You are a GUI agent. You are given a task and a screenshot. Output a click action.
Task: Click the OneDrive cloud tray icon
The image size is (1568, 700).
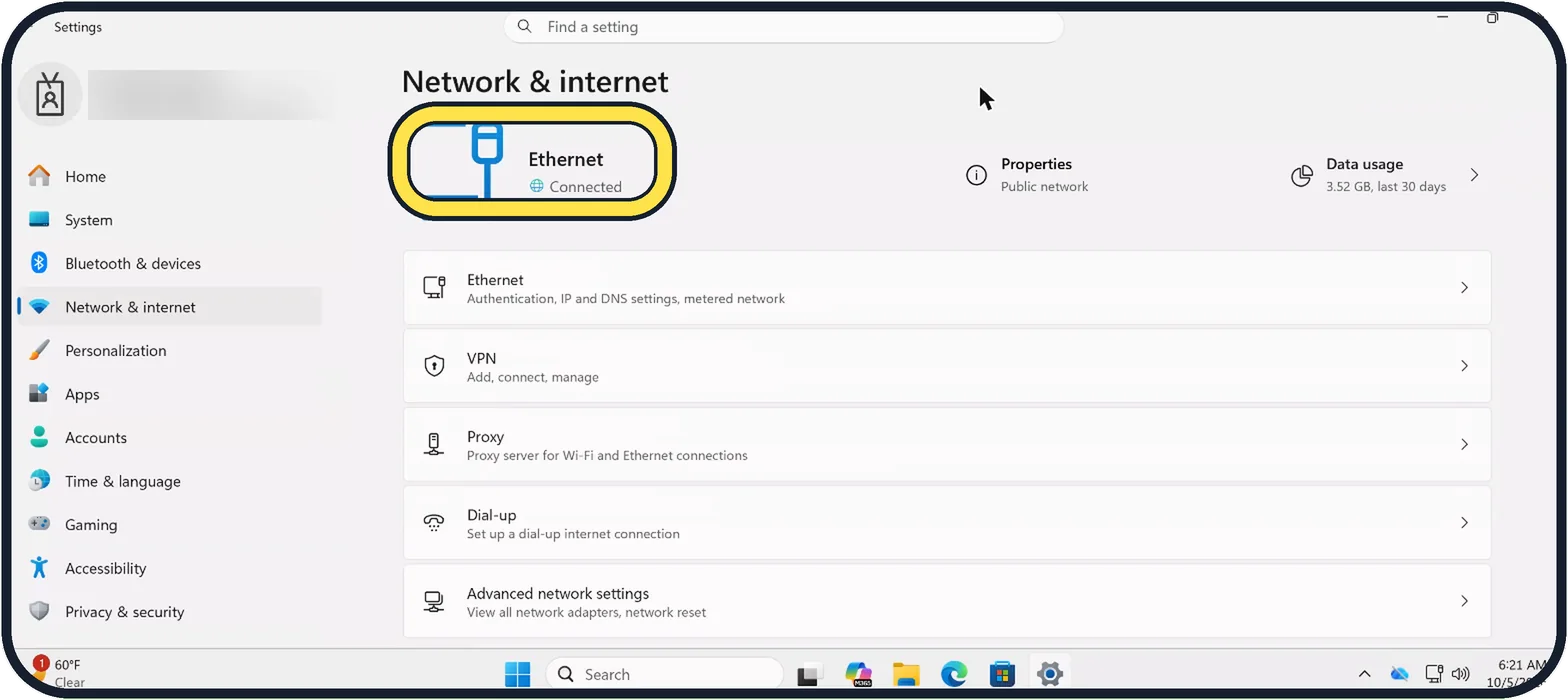click(x=1400, y=674)
